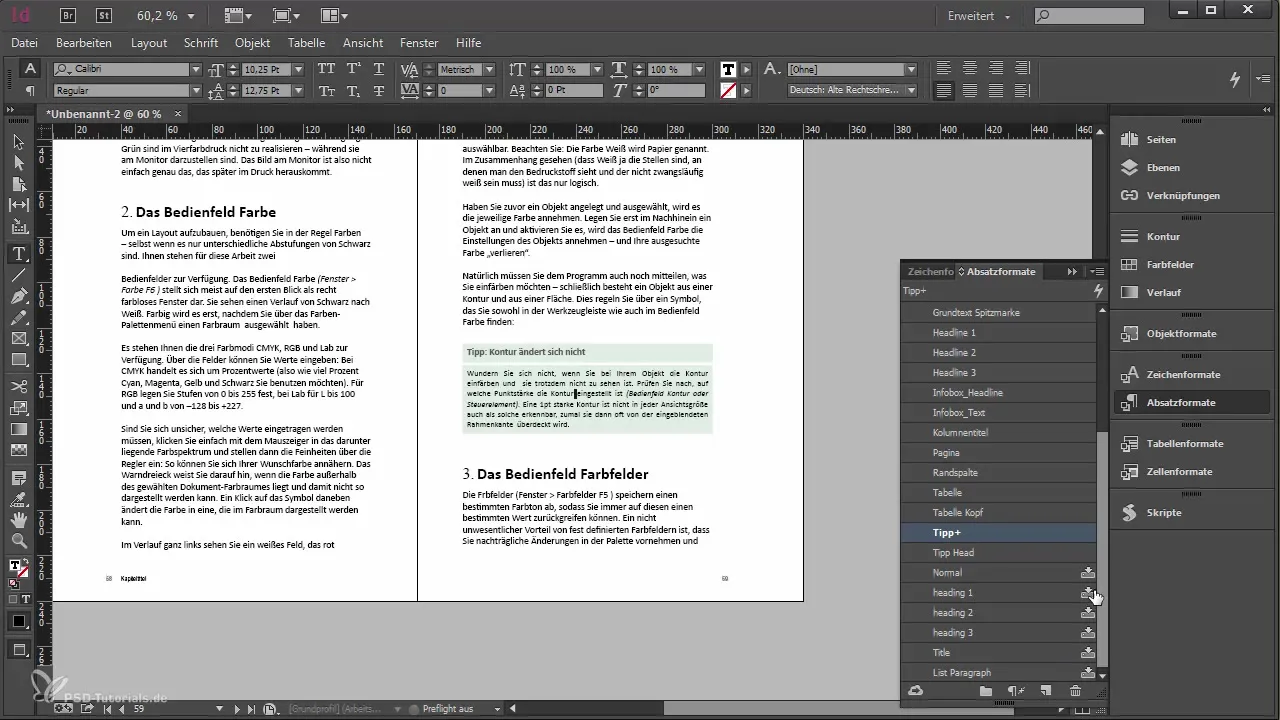The width and height of the screenshot is (1280, 720).
Task: Select the Pen tool
Action: [18, 297]
